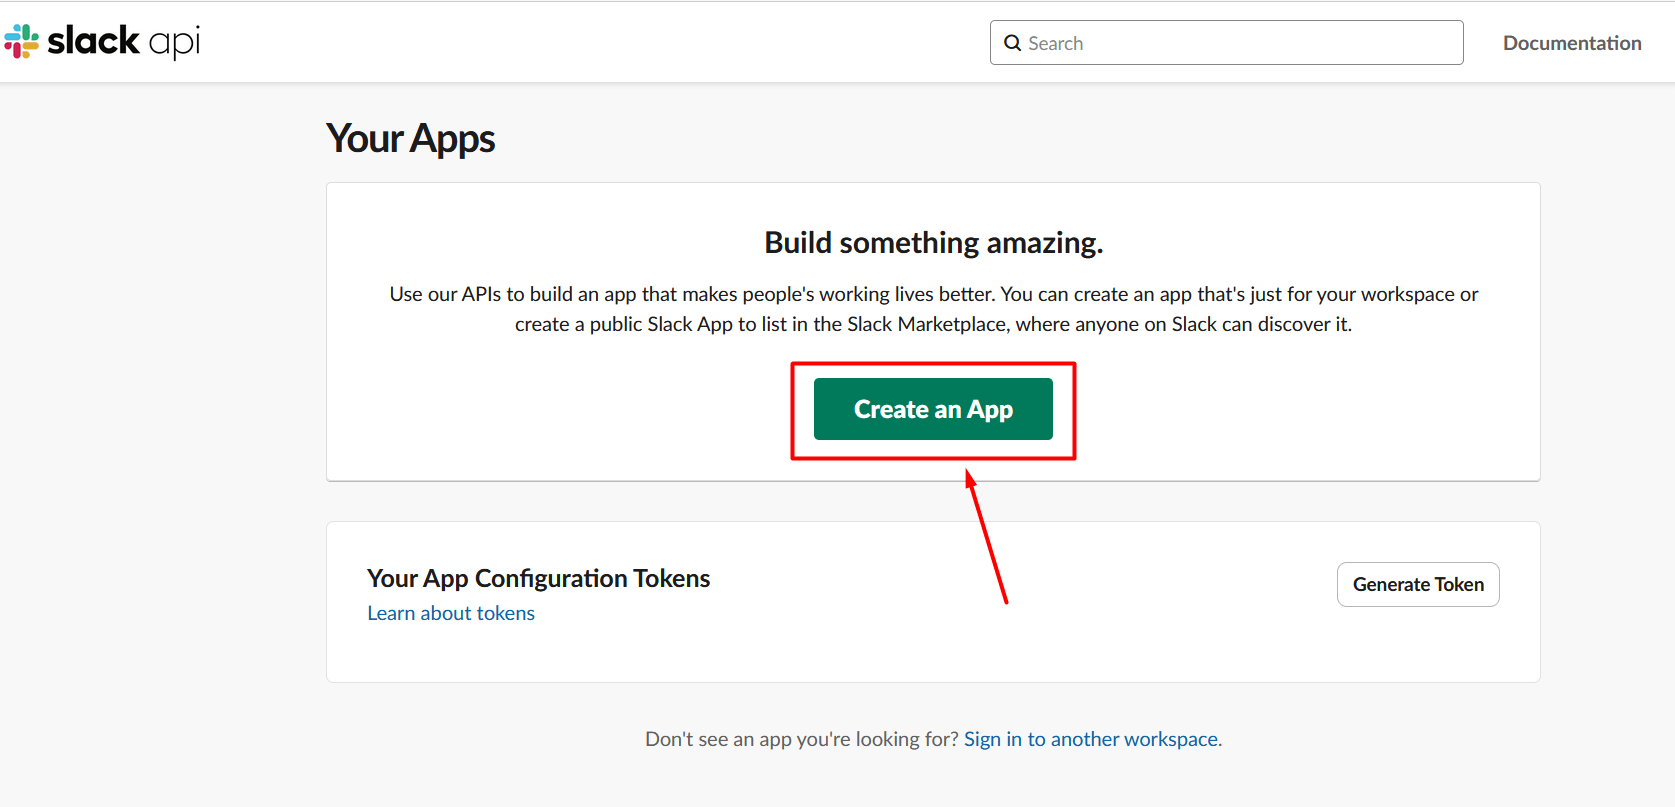Open the Learn about tokens link
The image size is (1675, 807).
(451, 613)
